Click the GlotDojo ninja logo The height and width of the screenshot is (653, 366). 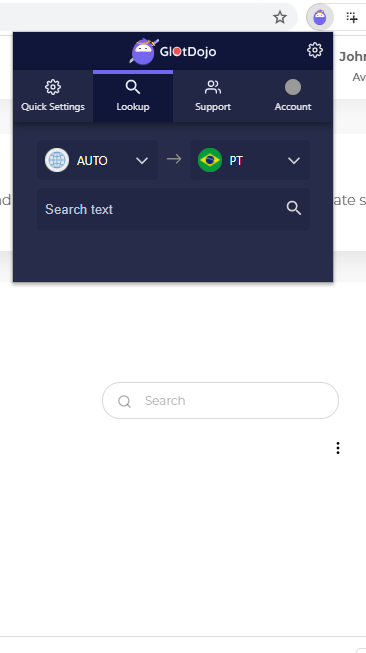point(144,52)
